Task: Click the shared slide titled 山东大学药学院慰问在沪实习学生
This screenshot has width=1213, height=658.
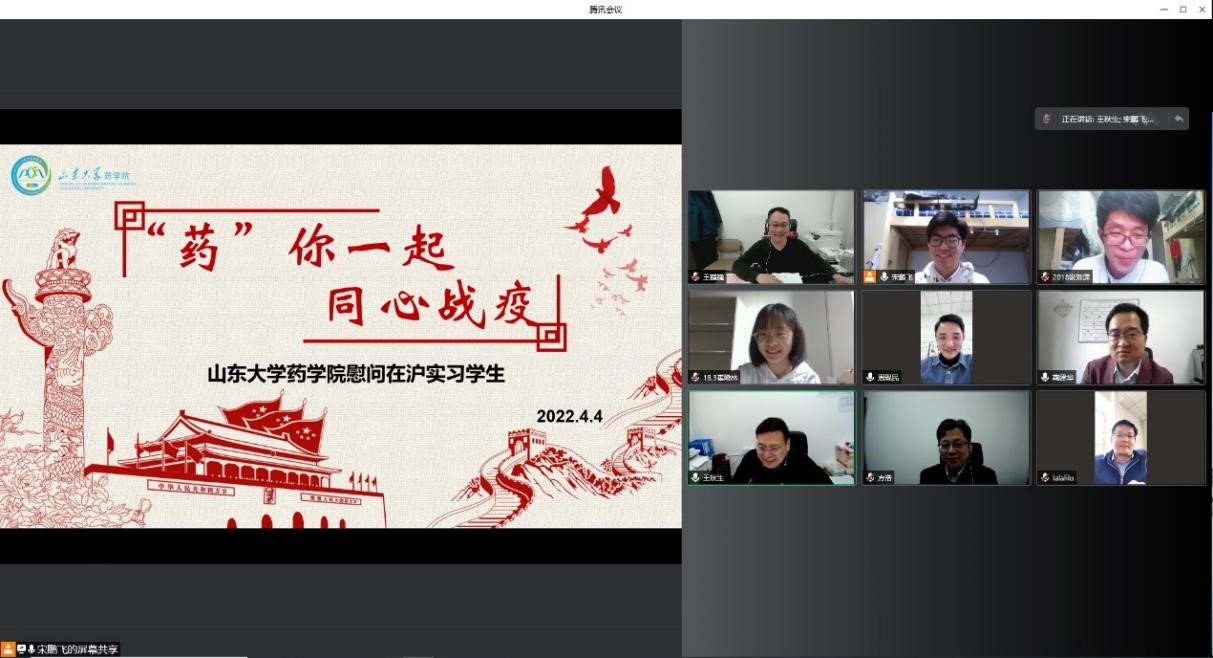Action: tap(340, 335)
